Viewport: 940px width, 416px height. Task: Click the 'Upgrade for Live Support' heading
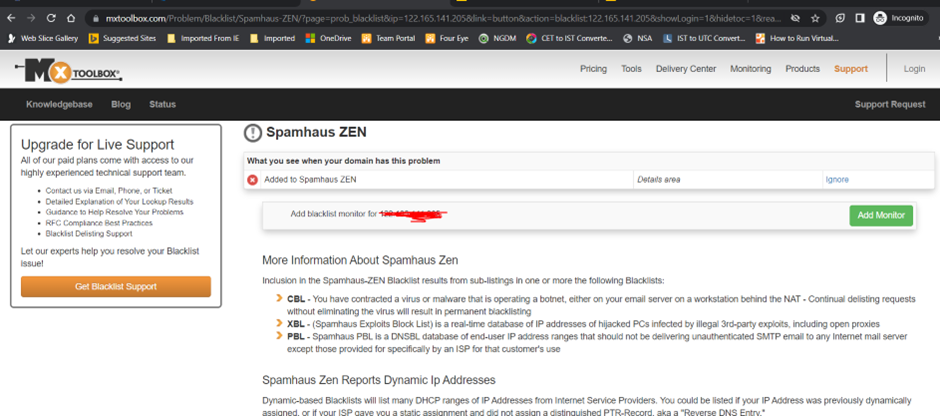tap(97, 144)
